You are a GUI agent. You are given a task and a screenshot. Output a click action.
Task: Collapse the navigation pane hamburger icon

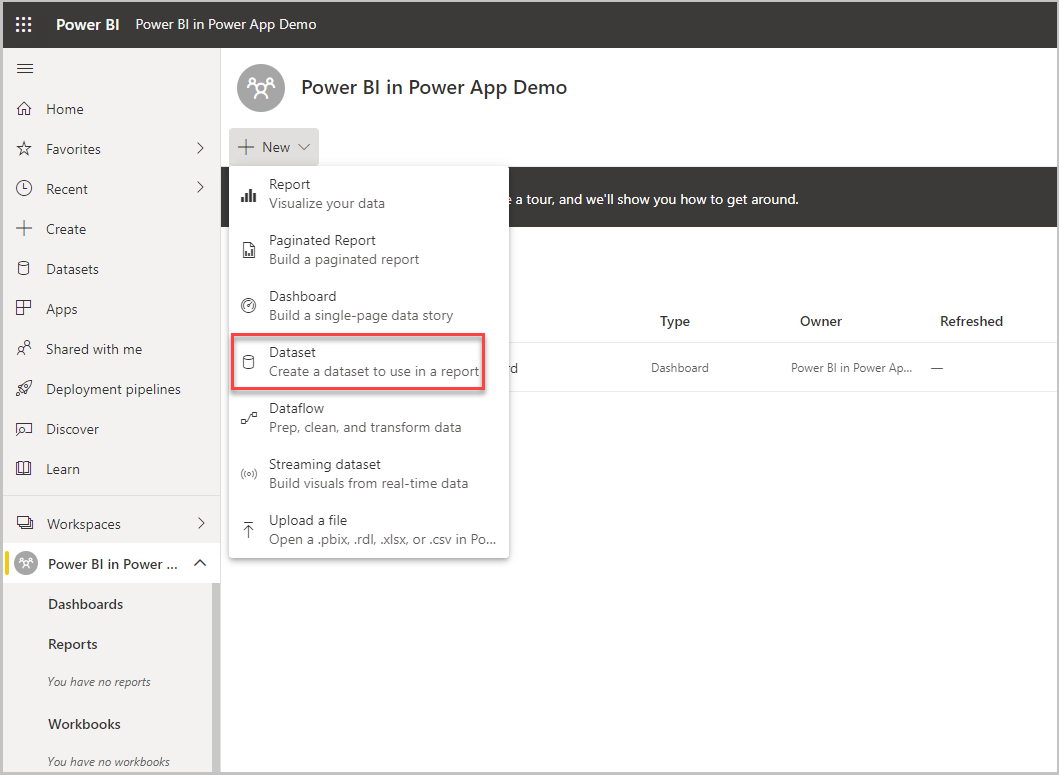tap(25, 68)
